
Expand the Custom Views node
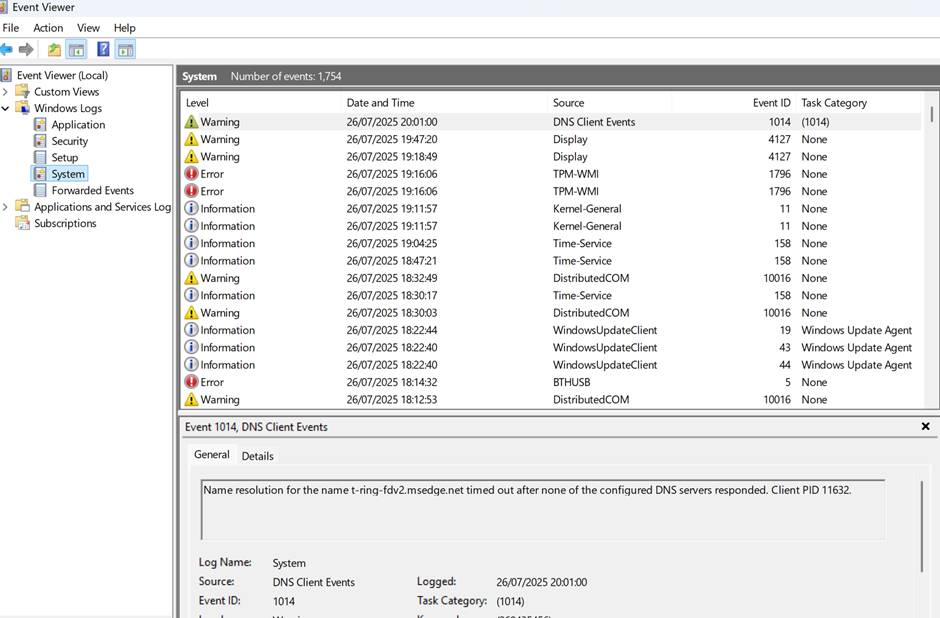[x=5, y=92]
